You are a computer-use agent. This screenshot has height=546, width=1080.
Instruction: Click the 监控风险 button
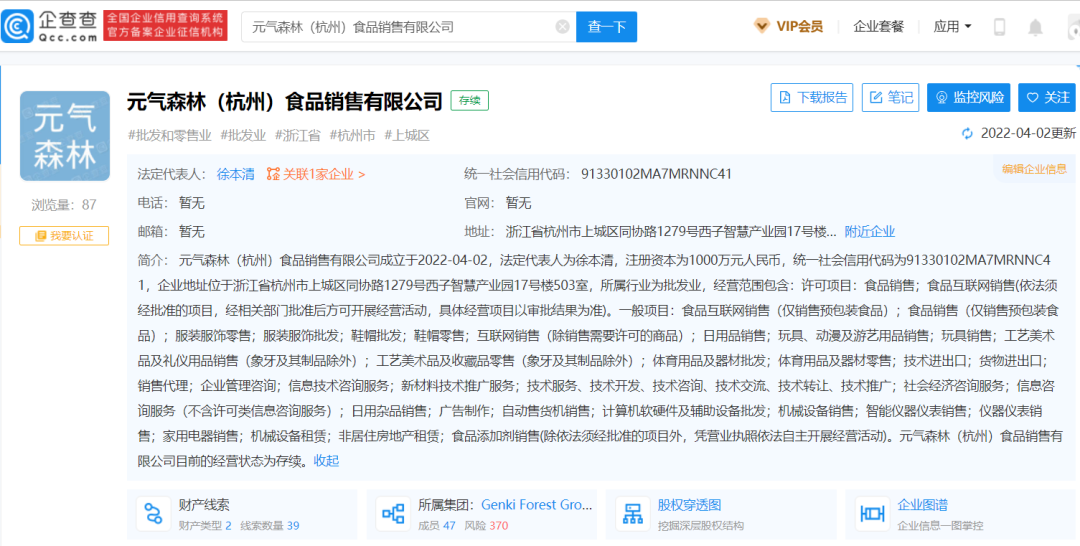(x=968, y=97)
